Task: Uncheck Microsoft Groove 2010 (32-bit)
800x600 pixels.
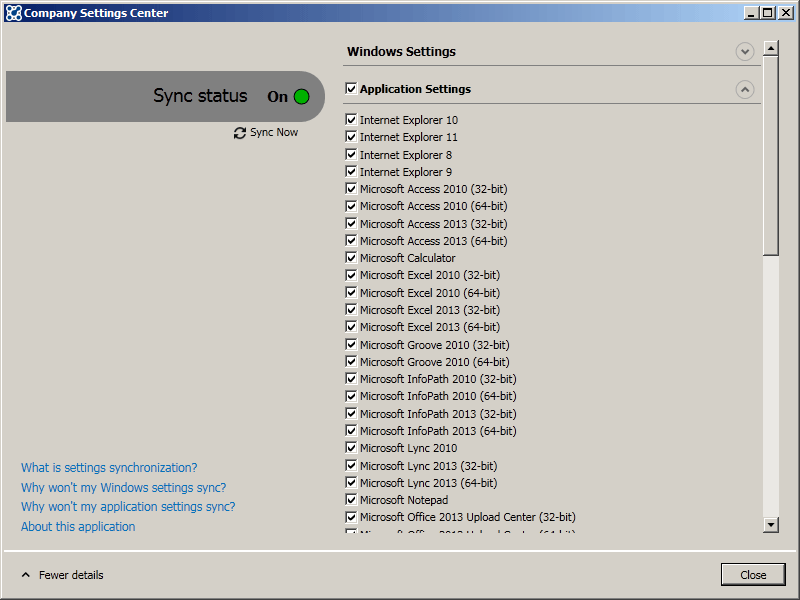Action: pos(351,344)
